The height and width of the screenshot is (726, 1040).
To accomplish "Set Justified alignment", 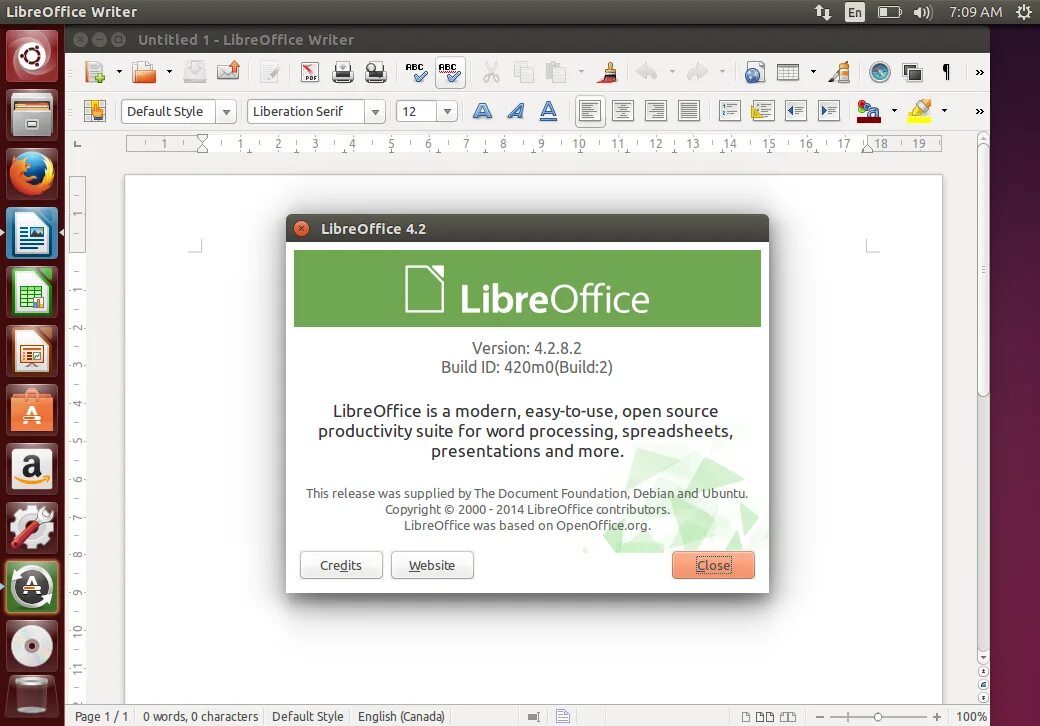I will [689, 111].
